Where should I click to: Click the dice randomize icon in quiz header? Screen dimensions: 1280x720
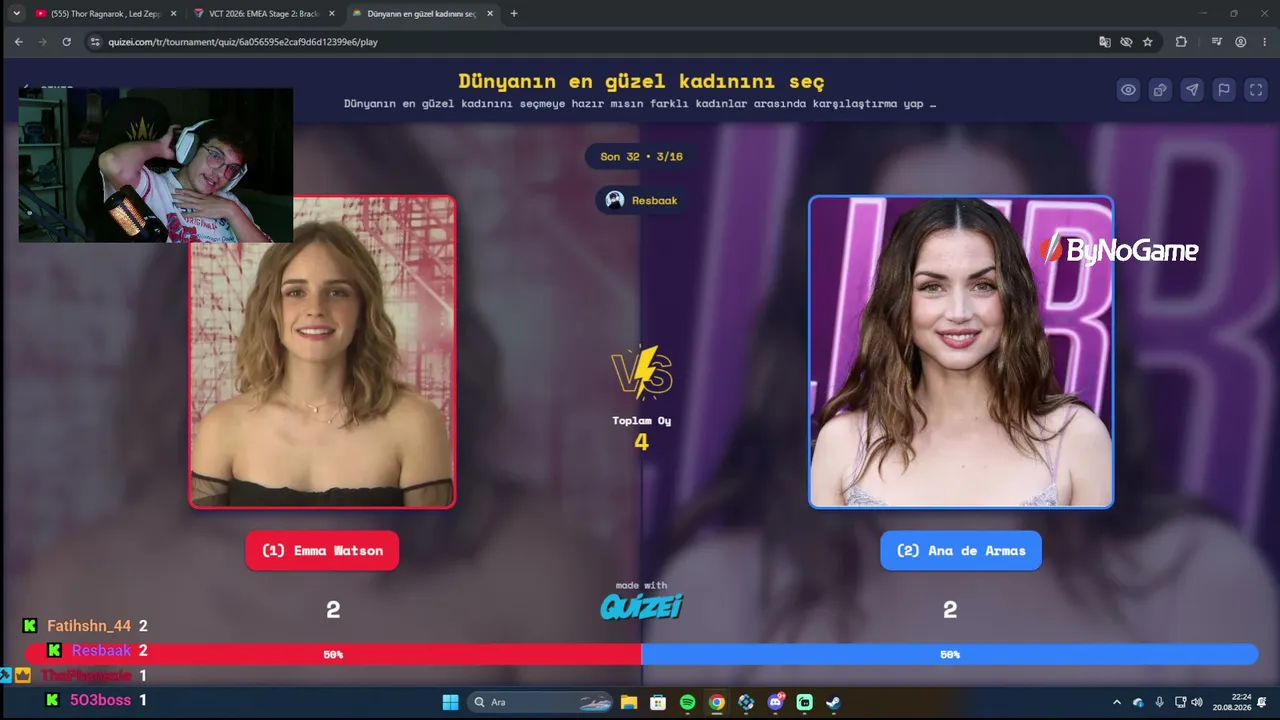pos(1160,90)
